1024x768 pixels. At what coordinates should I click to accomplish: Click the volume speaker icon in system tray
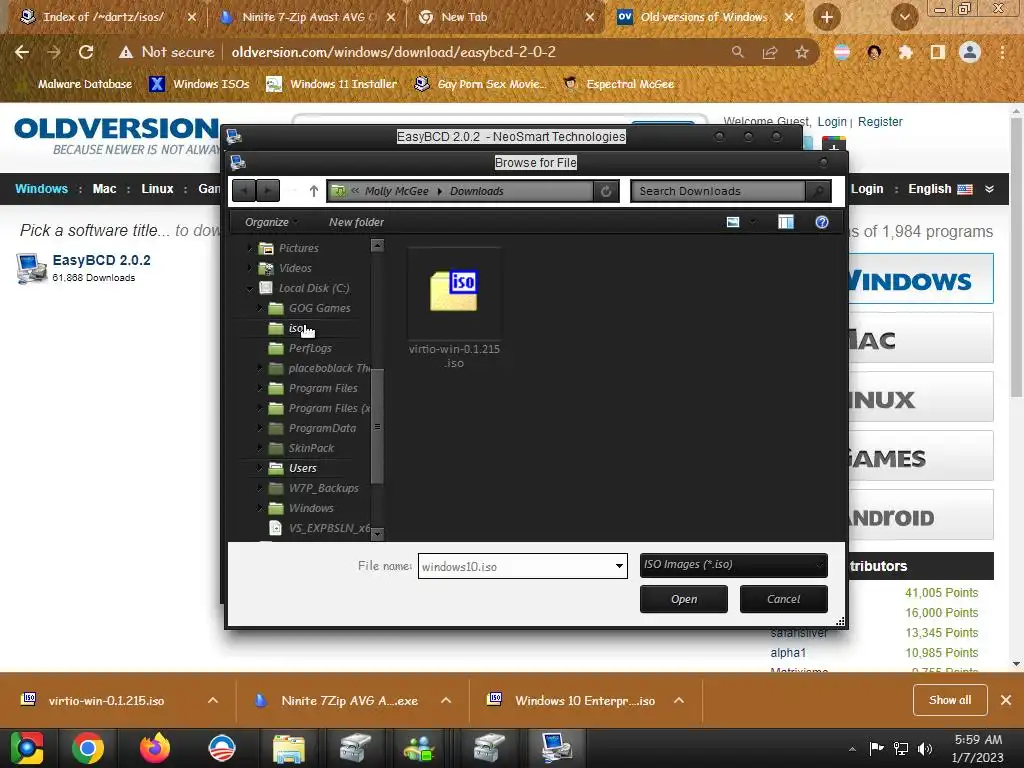925,748
